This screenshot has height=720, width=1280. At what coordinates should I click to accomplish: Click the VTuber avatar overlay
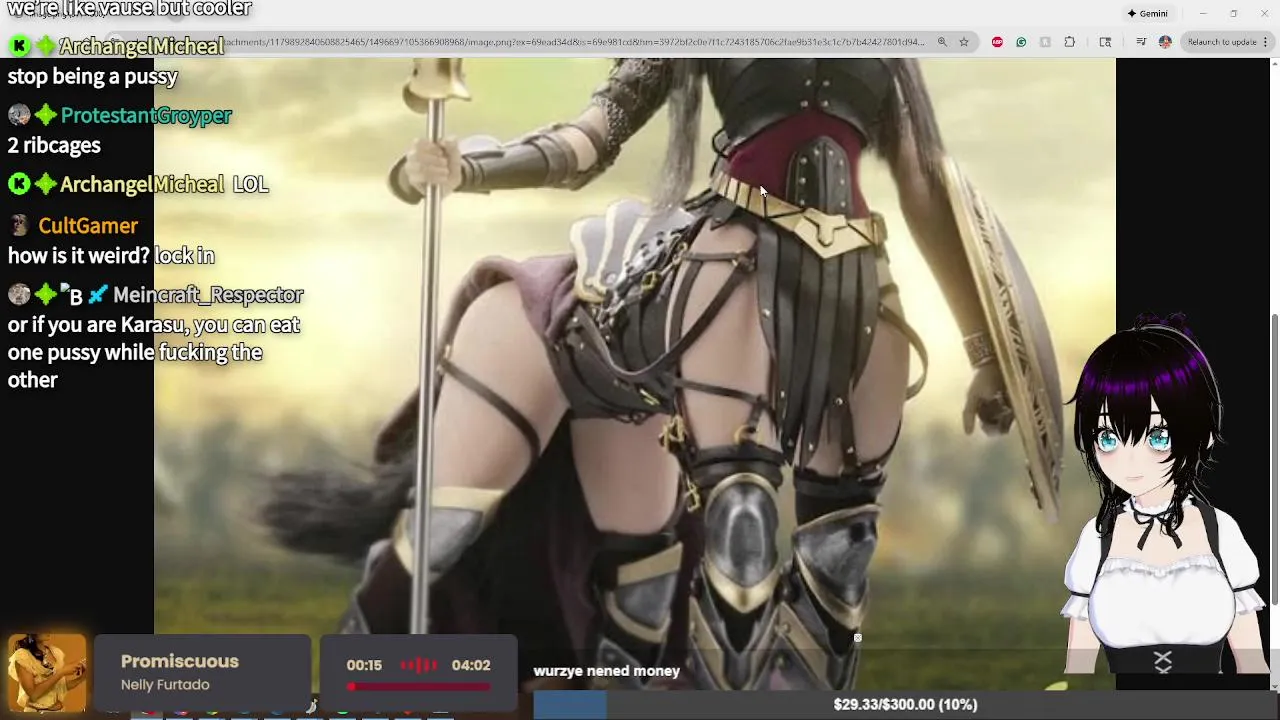[x=1165, y=495]
